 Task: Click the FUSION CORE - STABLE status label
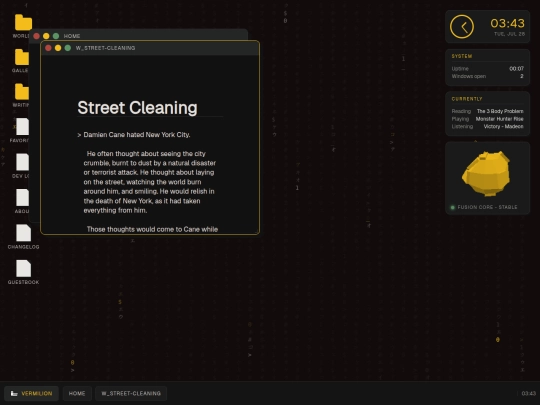[487, 207]
